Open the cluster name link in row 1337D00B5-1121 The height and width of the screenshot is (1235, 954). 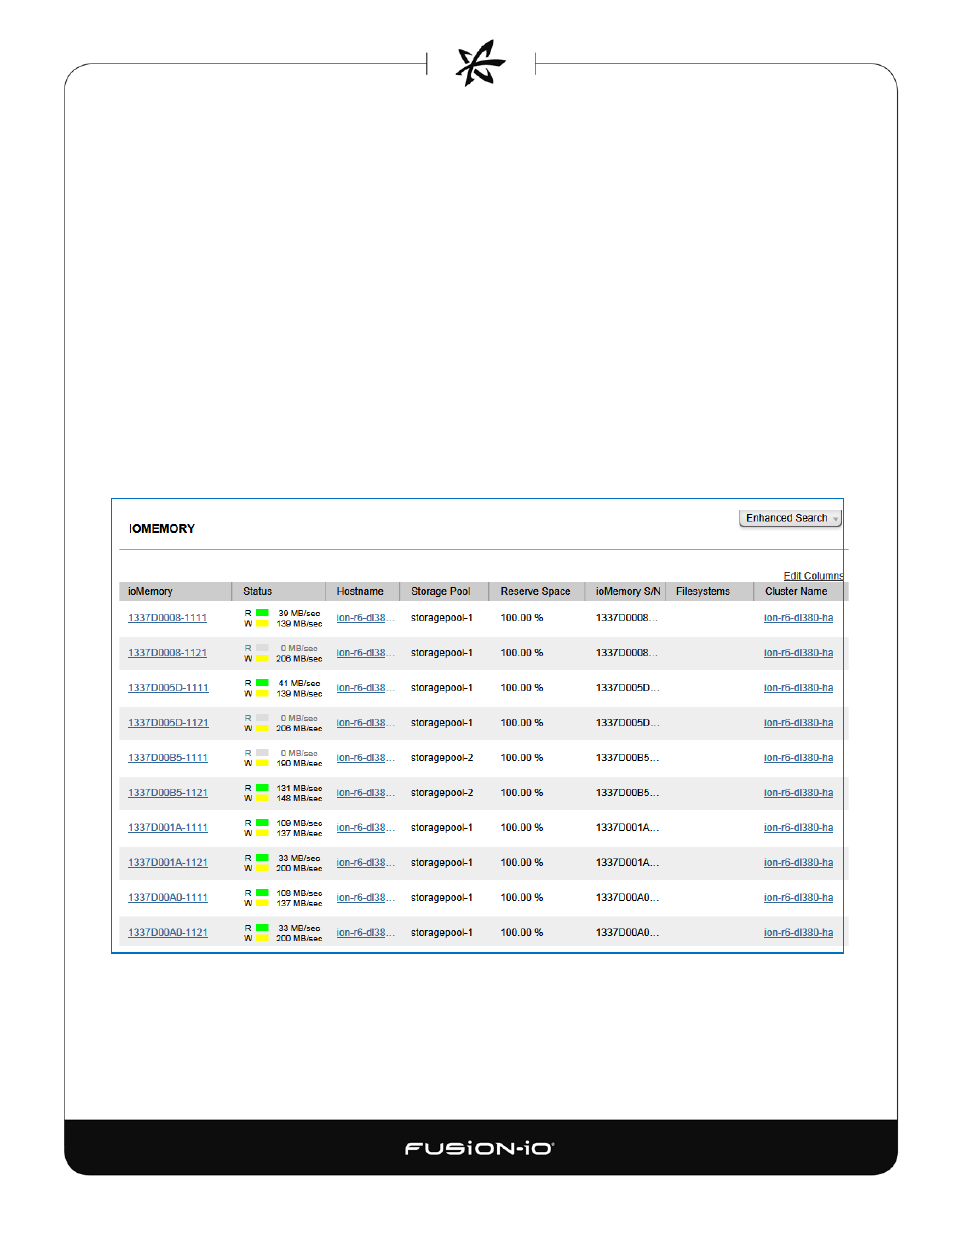(798, 793)
